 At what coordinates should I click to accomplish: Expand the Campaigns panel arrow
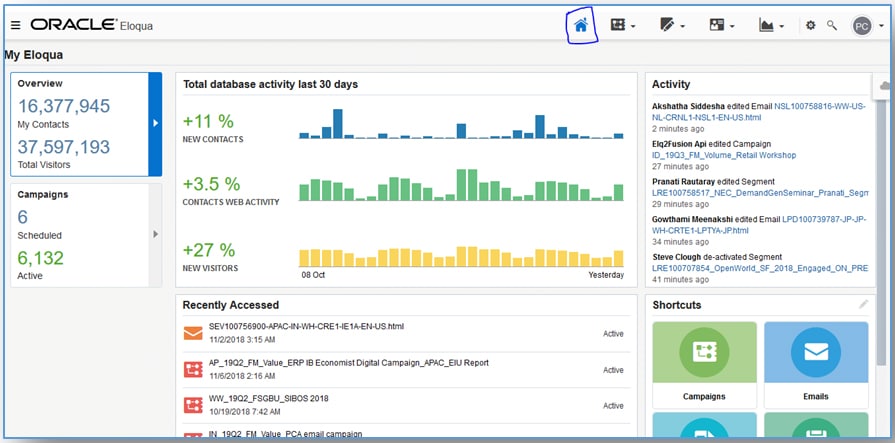pos(155,234)
